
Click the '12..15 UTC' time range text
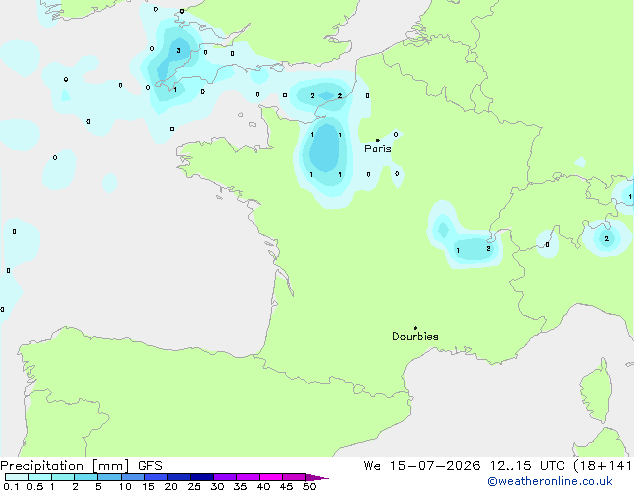pos(527,466)
